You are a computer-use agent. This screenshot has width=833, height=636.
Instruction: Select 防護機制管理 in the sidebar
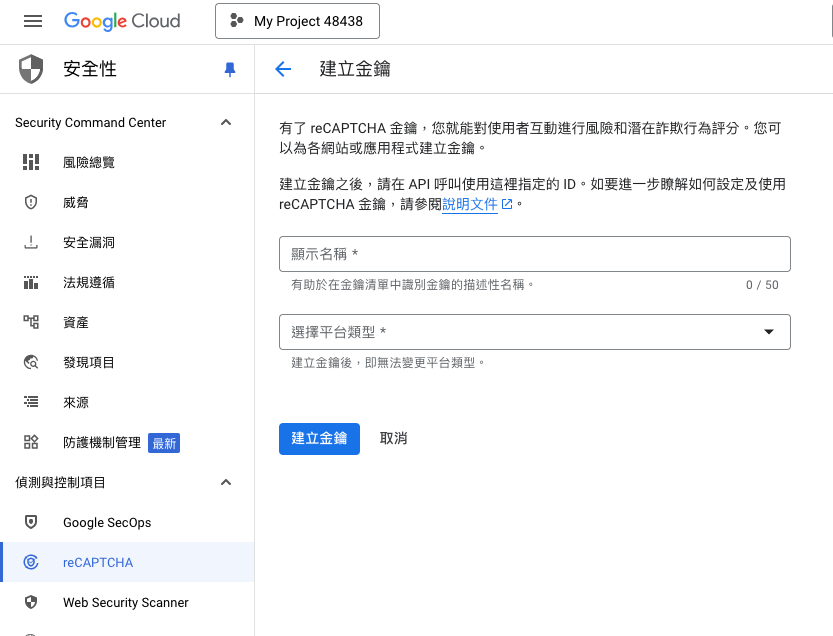102,442
